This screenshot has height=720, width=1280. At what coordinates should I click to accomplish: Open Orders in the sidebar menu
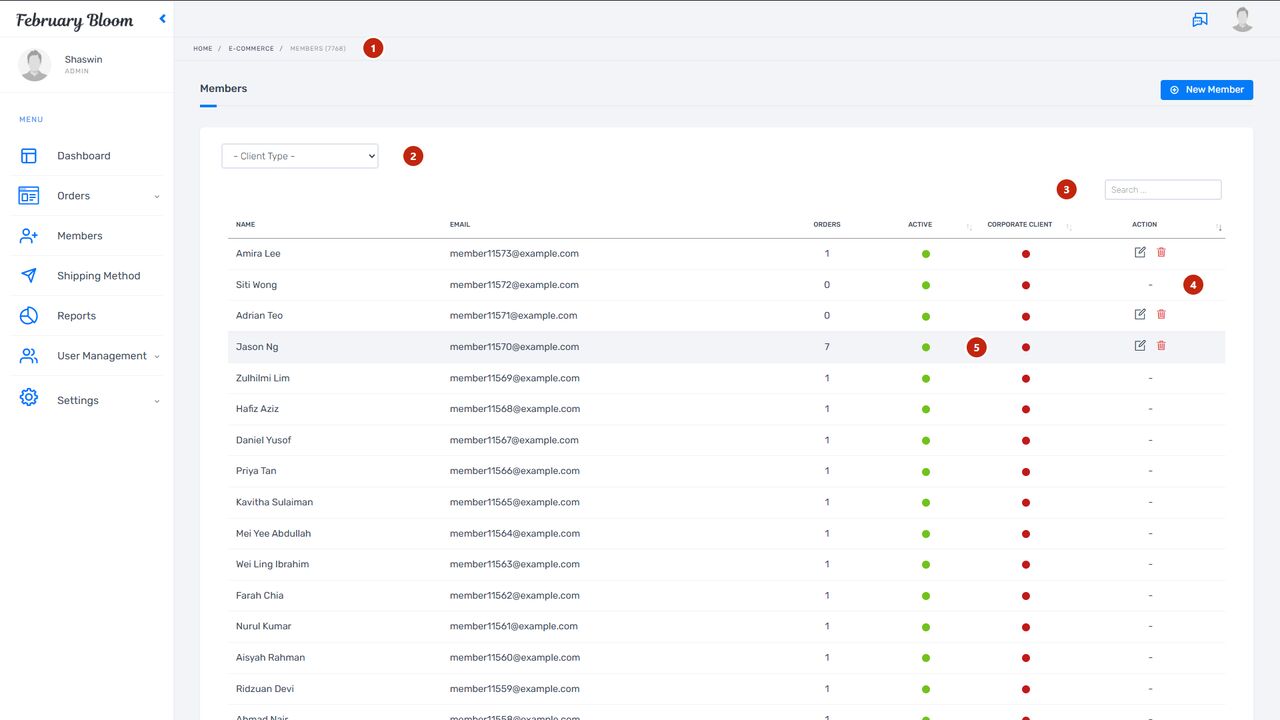tap(73, 196)
